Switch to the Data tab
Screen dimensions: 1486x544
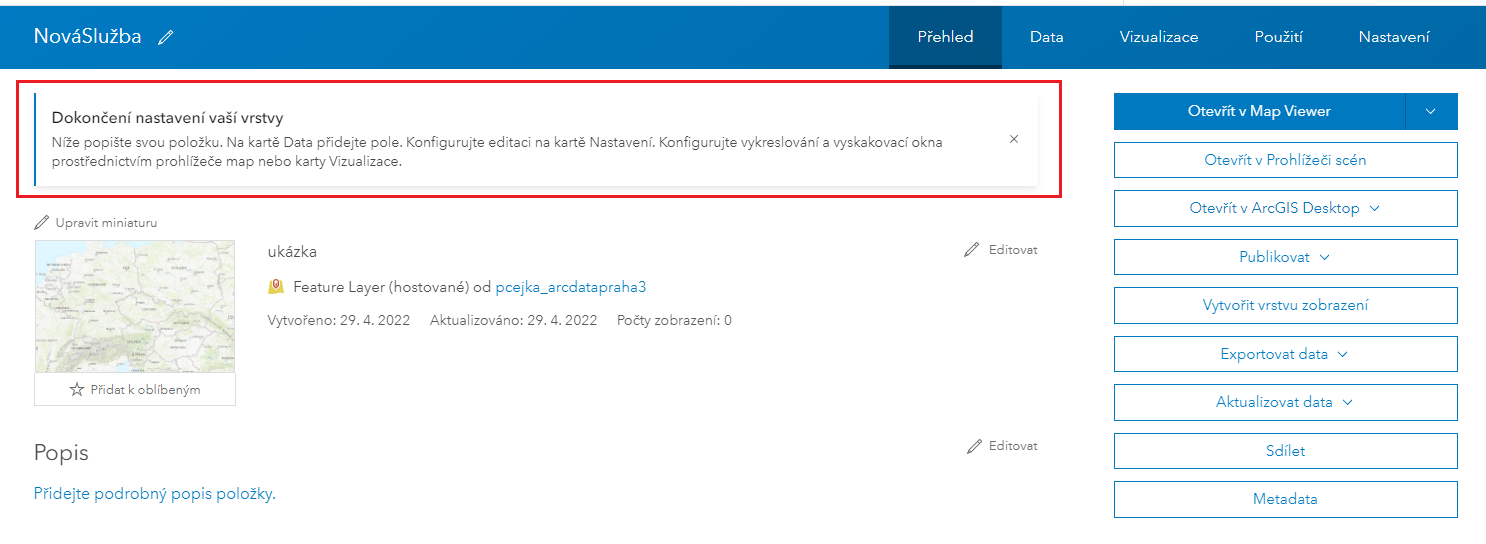tap(1047, 37)
